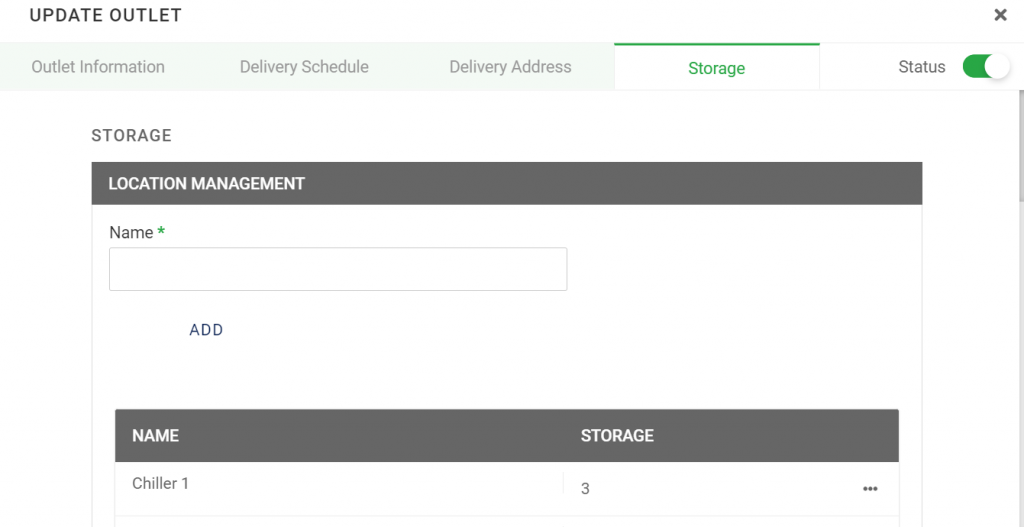
Task: Click the green required asterisk beside Name
Action: (161, 232)
